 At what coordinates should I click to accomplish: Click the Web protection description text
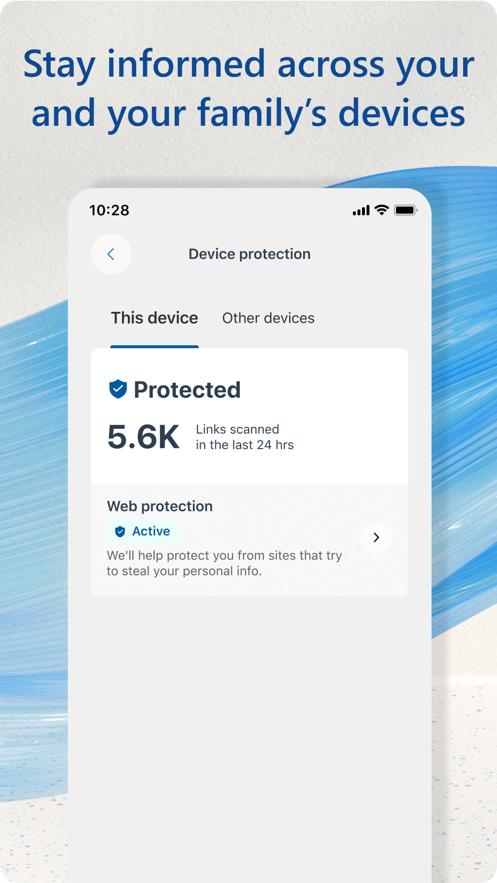click(x=224, y=563)
